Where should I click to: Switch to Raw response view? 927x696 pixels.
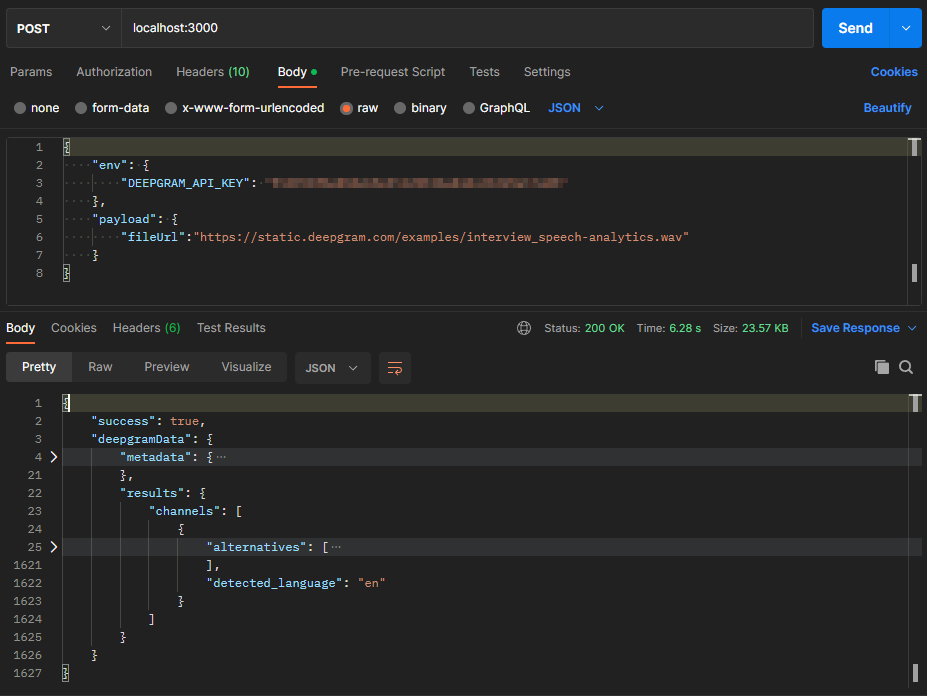pyautogui.click(x=101, y=367)
